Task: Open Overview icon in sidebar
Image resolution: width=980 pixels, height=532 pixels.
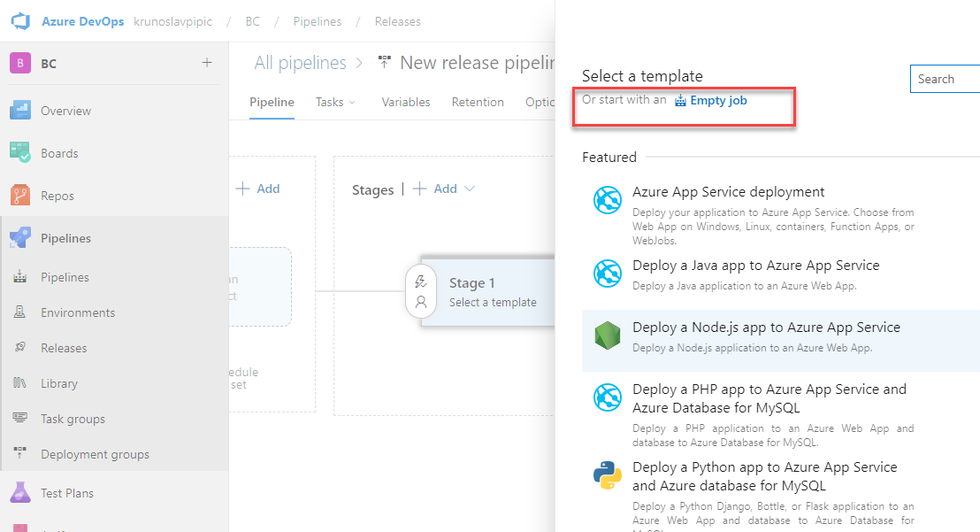Action: 20,111
